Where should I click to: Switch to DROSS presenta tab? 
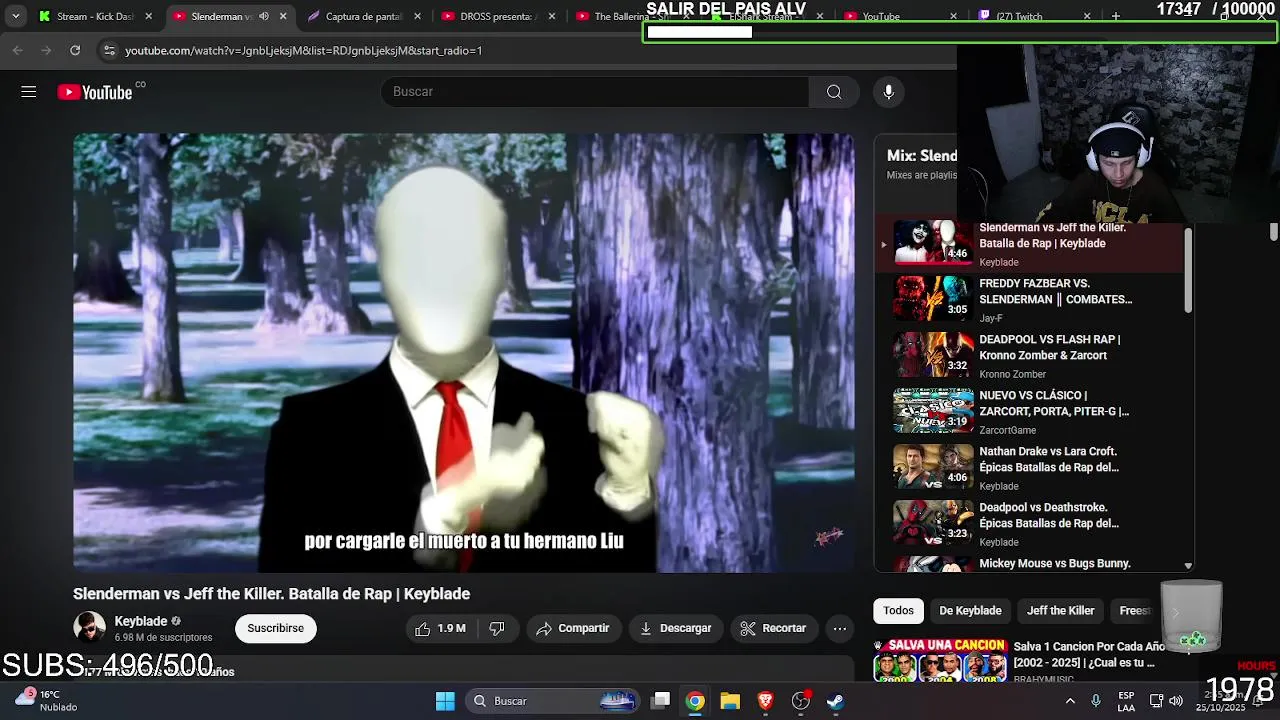[x=497, y=16]
